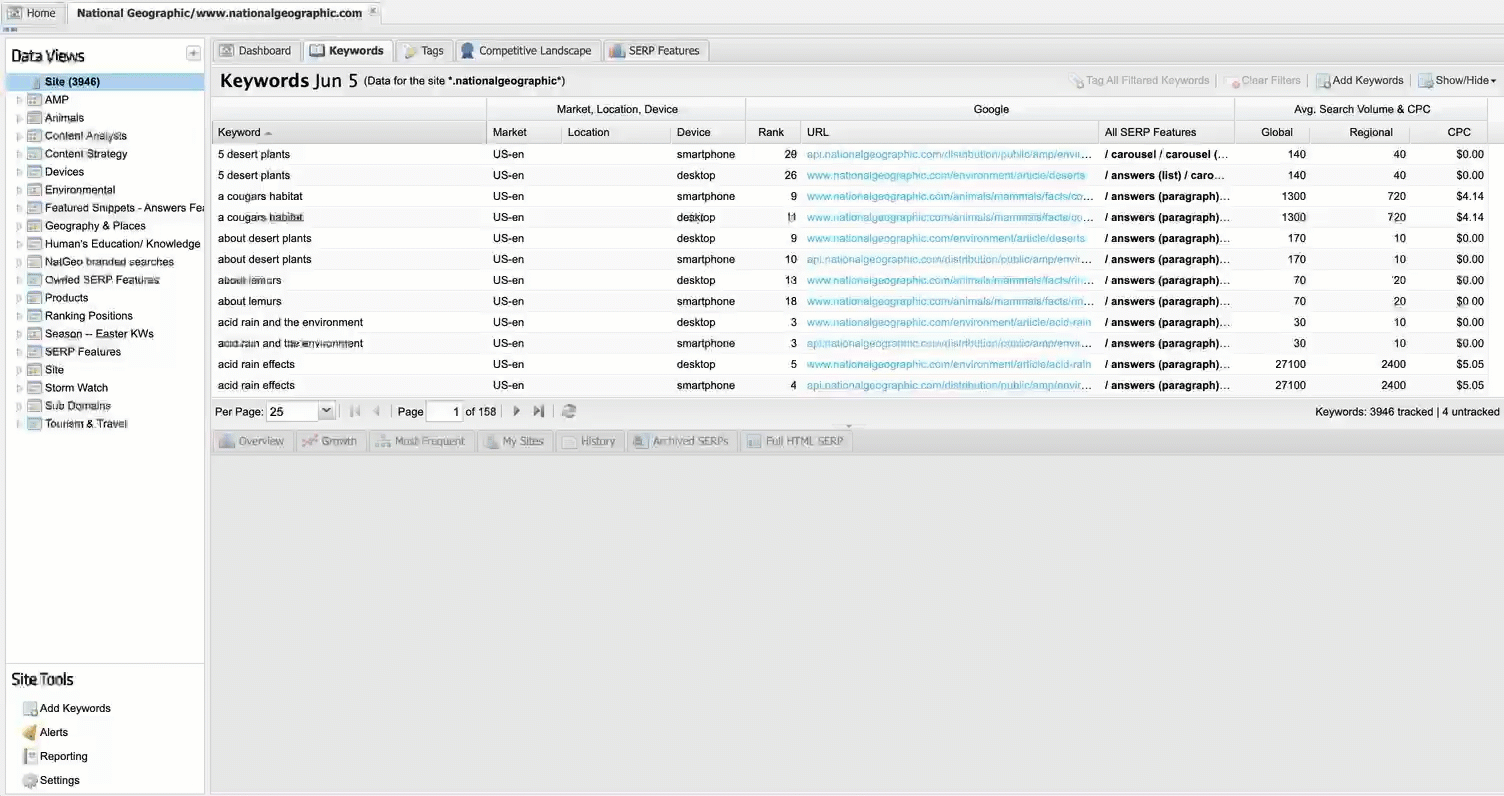Open the Per Page dropdown

[x=326, y=411]
